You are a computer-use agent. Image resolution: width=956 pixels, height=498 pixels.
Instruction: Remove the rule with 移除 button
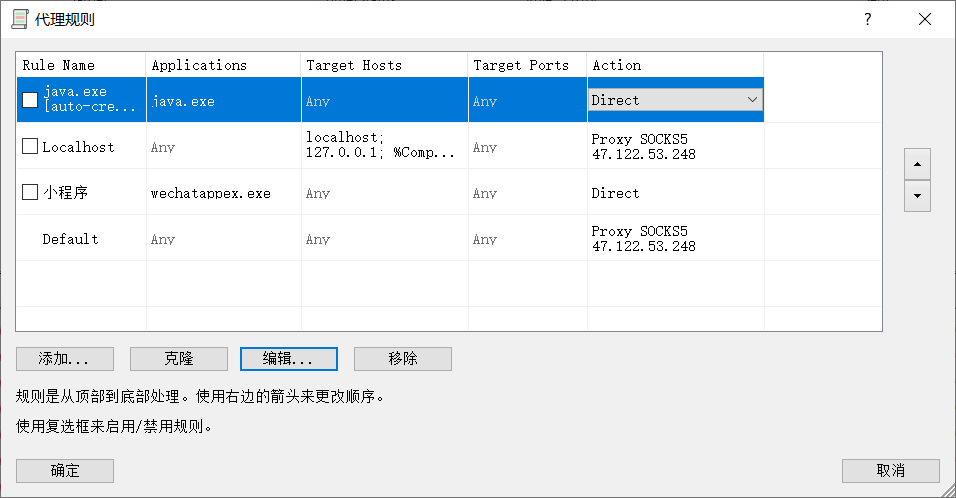click(403, 359)
